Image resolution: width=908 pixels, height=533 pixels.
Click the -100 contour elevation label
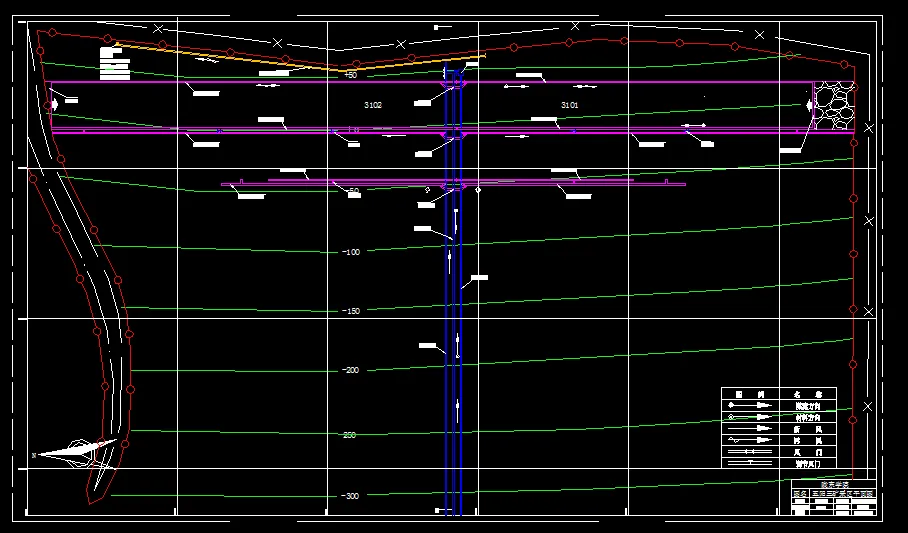(x=351, y=252)
